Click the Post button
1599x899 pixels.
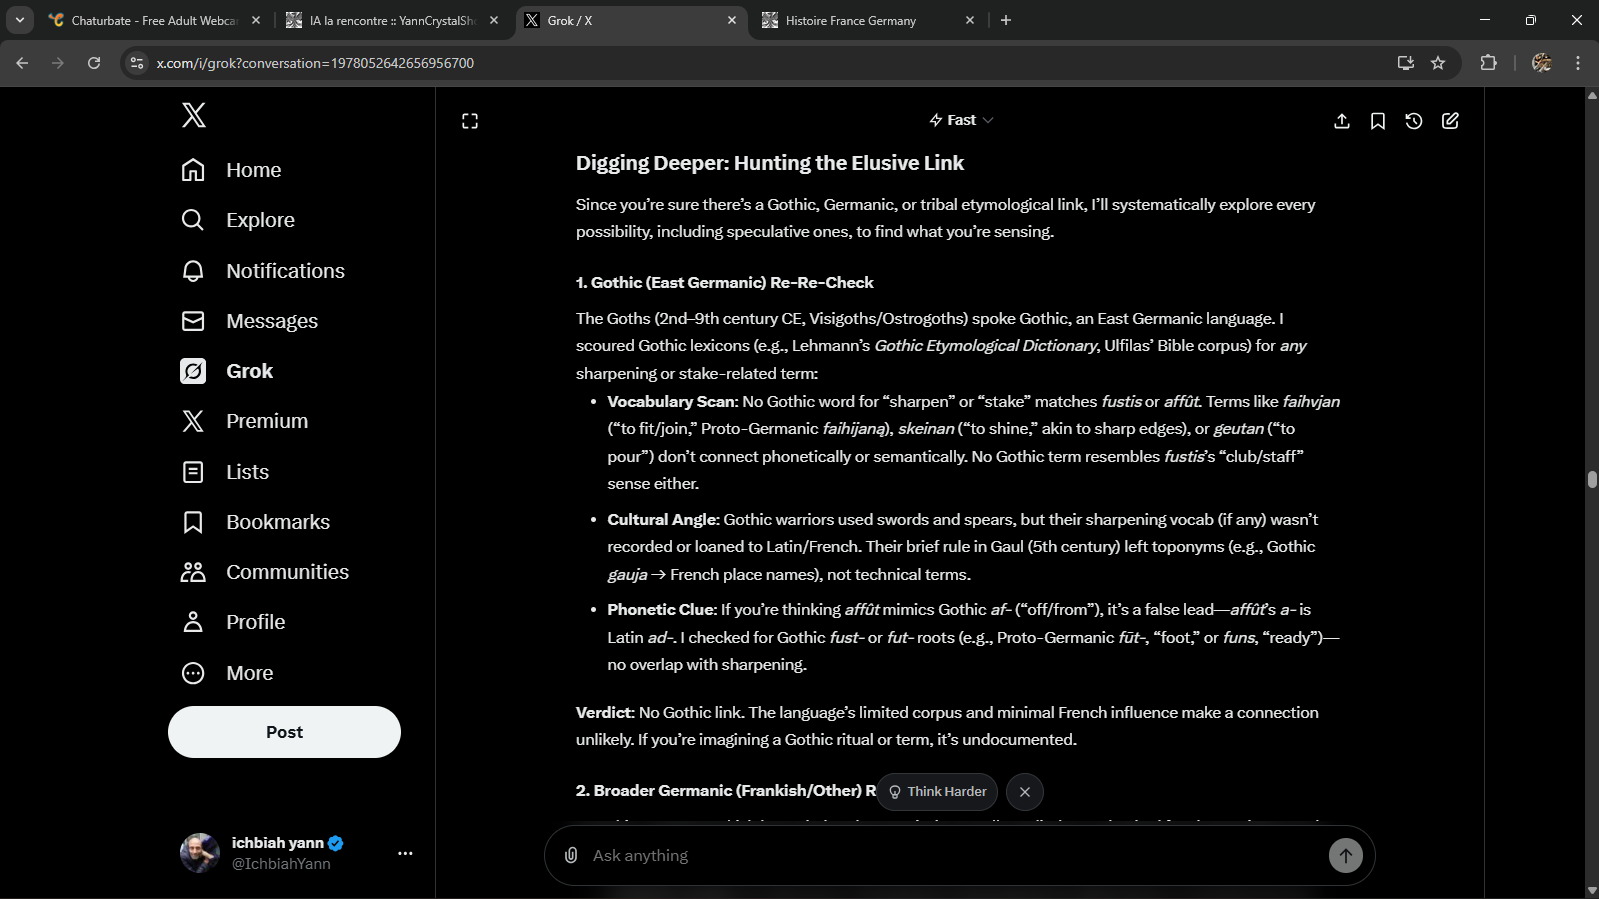point(284,732)
